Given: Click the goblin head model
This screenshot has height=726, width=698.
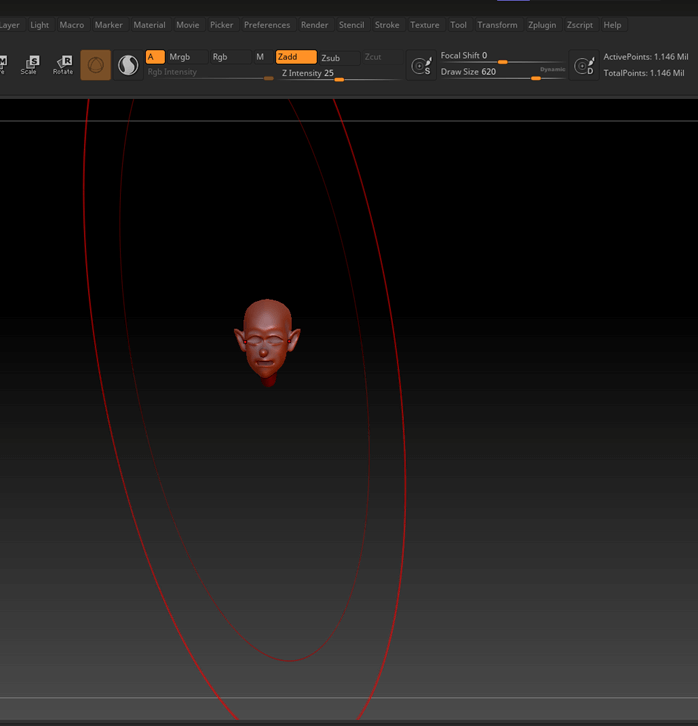Looking at the screenshot, I should point(266,342).
